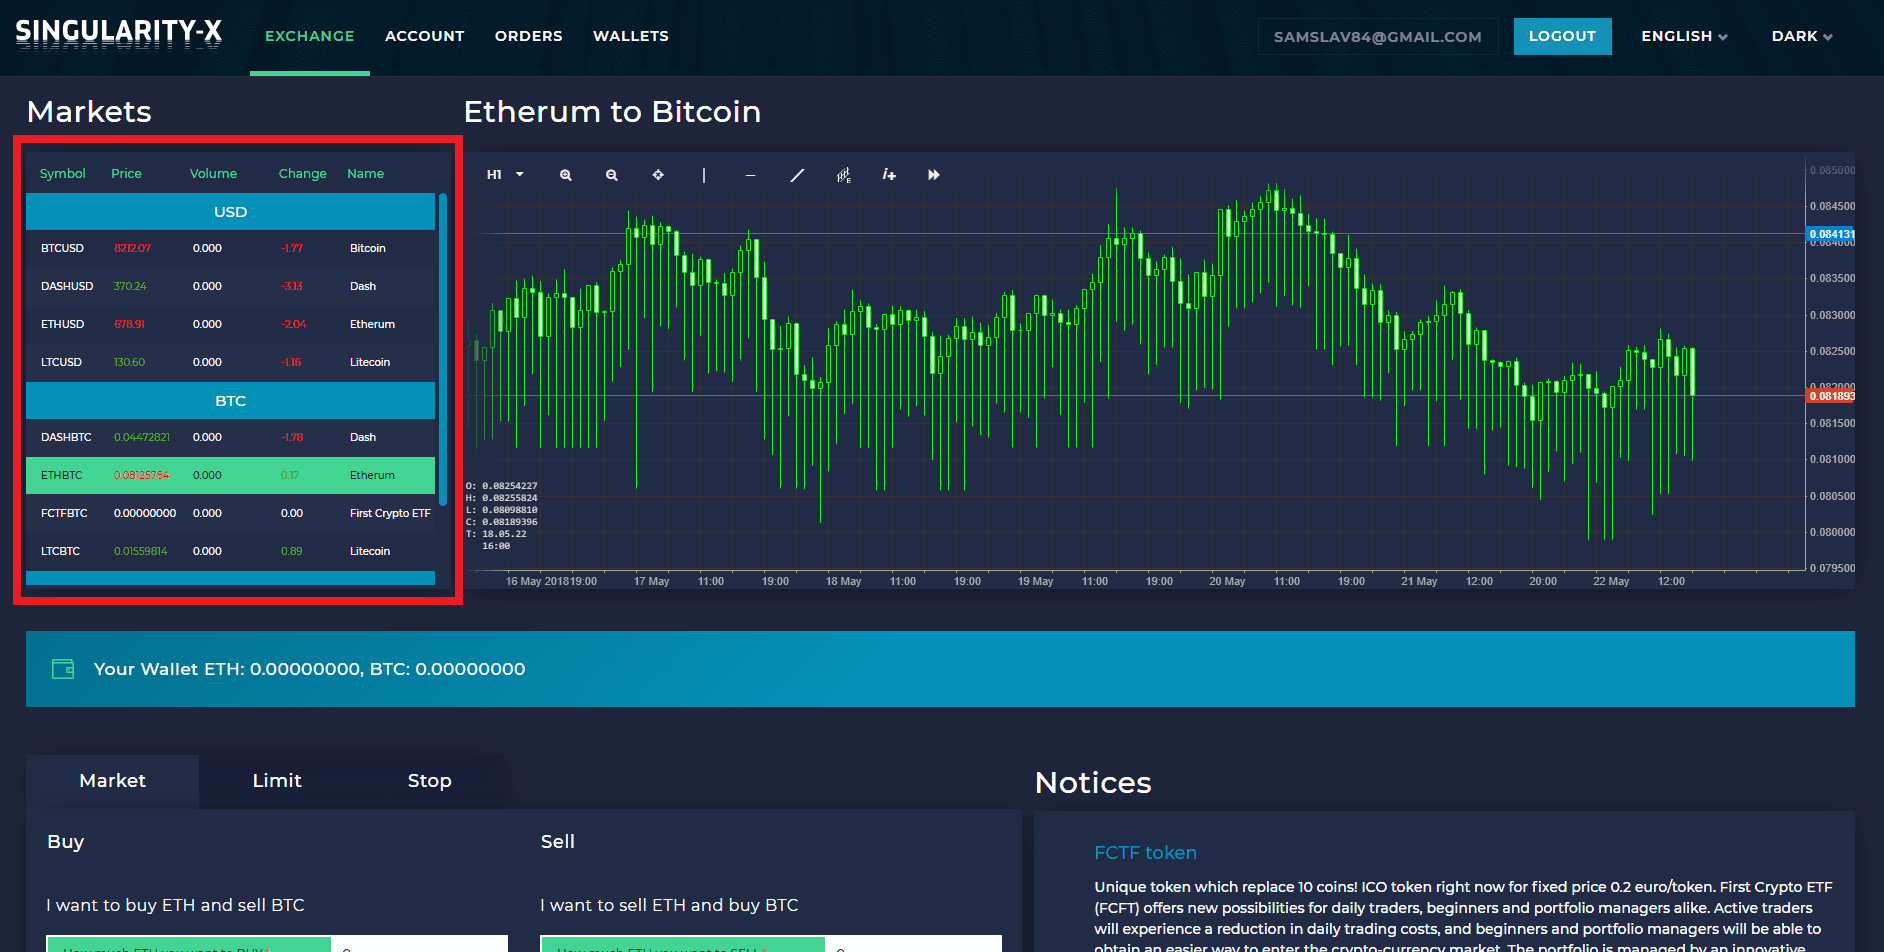Select the FCTFBTC market row

coord(230,513)
